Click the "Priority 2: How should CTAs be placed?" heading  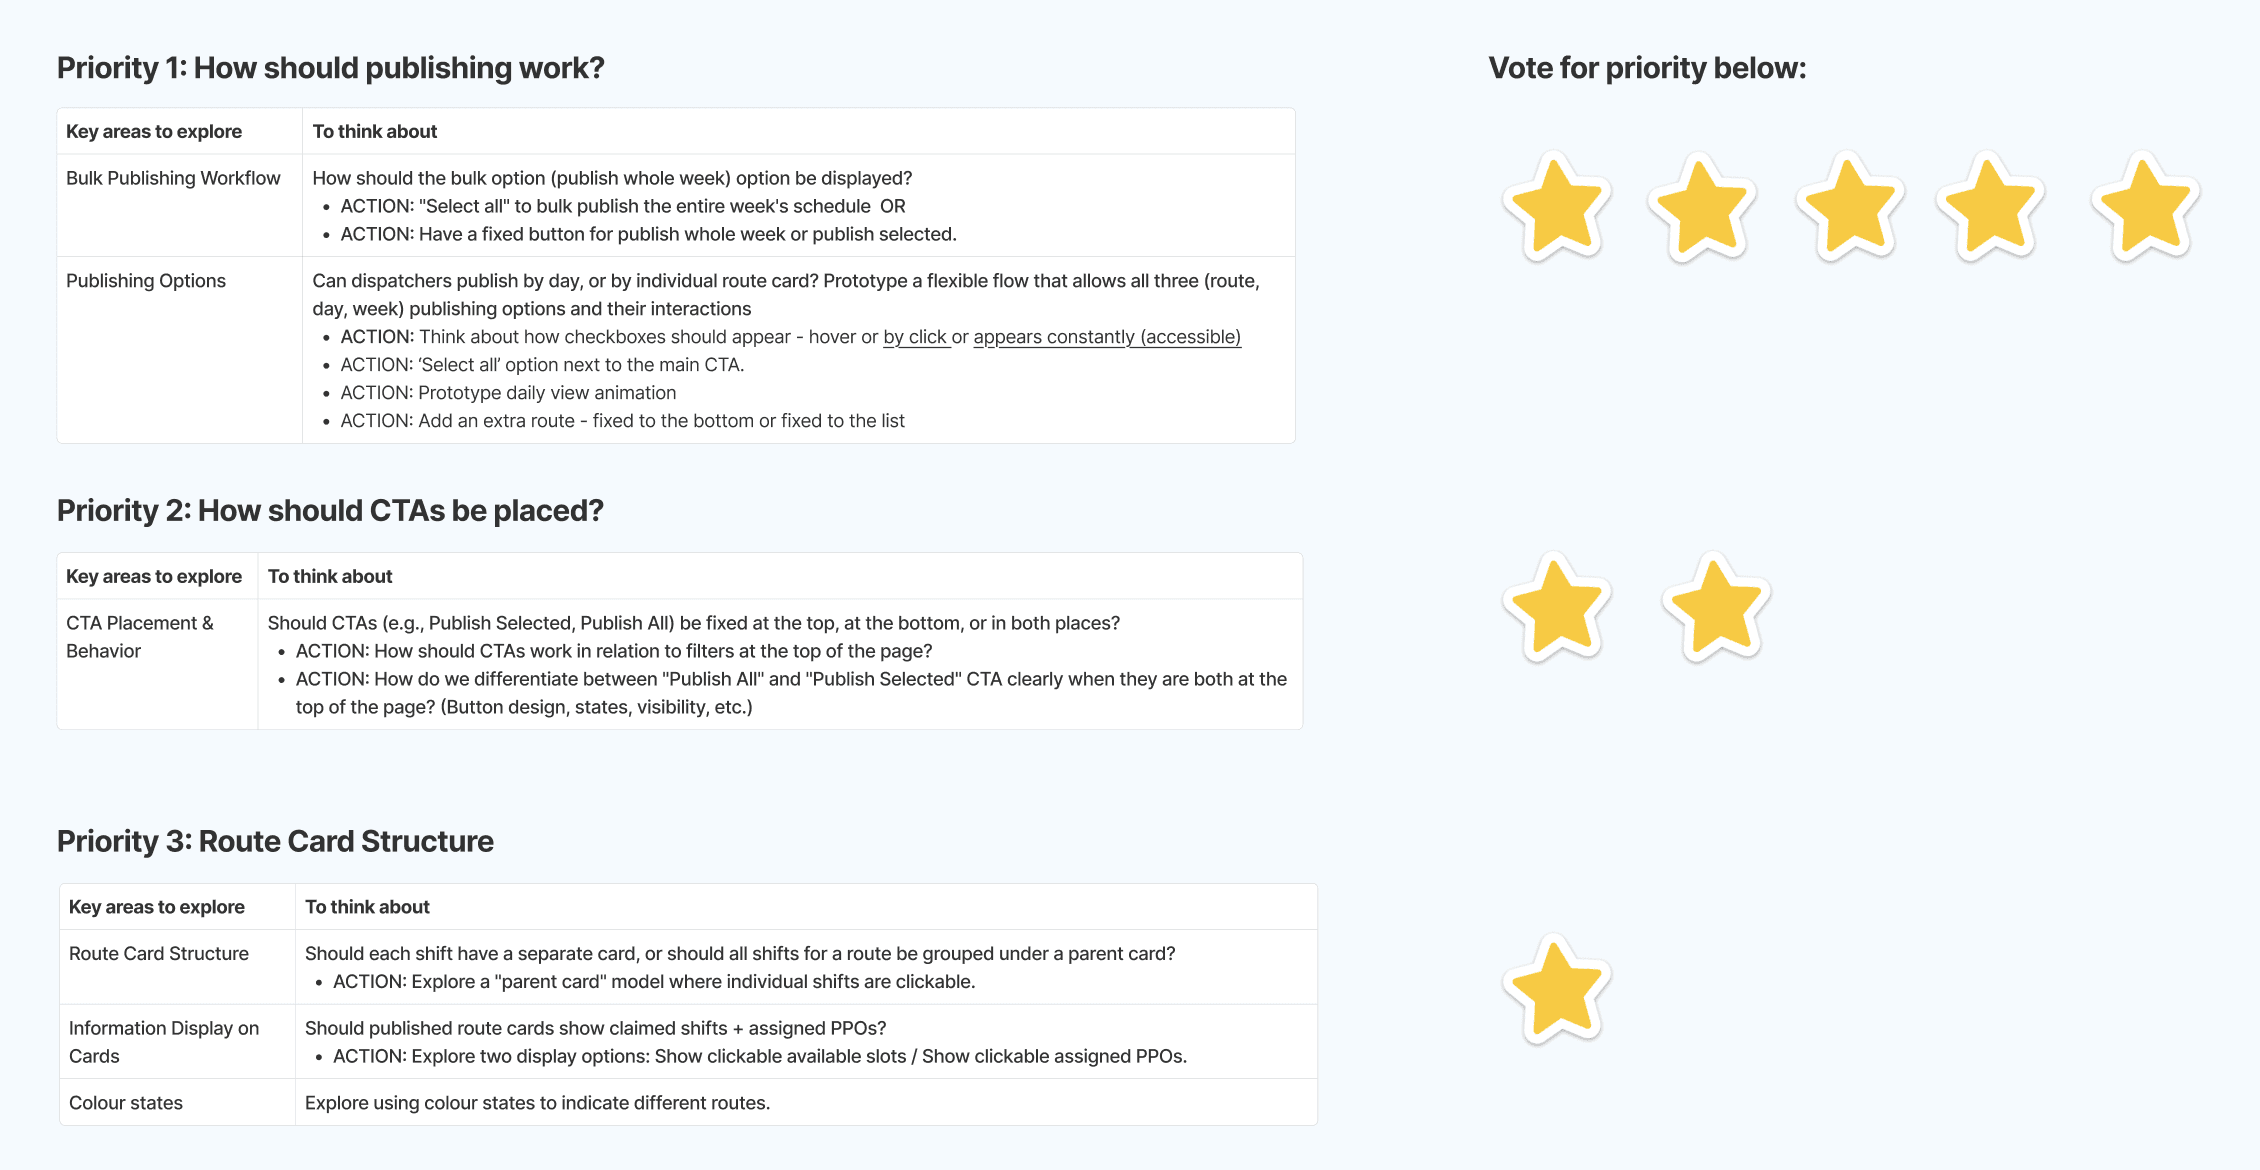(x=330, y=511)
